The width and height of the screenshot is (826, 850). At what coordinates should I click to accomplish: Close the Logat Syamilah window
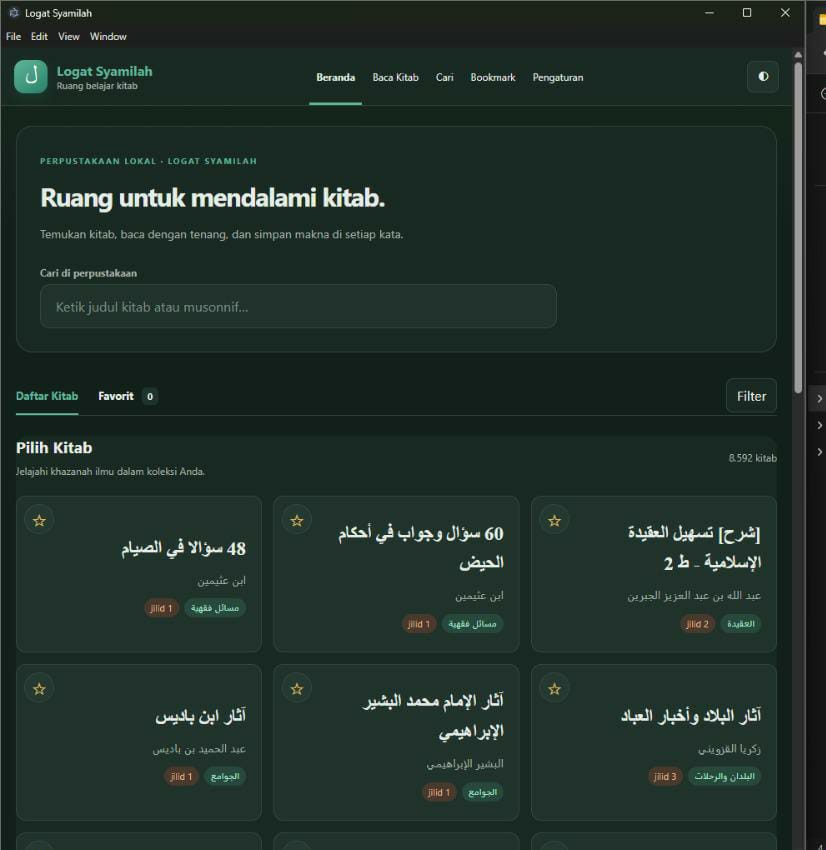coord(785,12)
